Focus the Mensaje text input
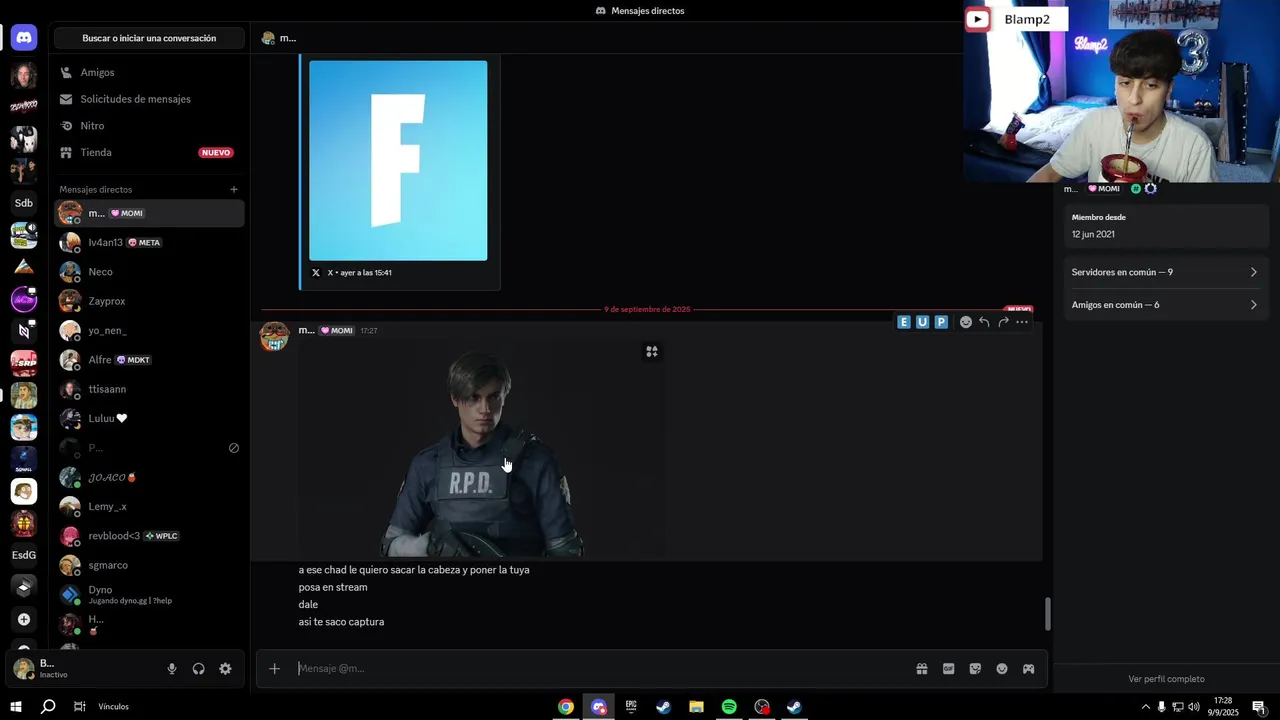The width and height of the screenshot is (1280, 720). 600,668
